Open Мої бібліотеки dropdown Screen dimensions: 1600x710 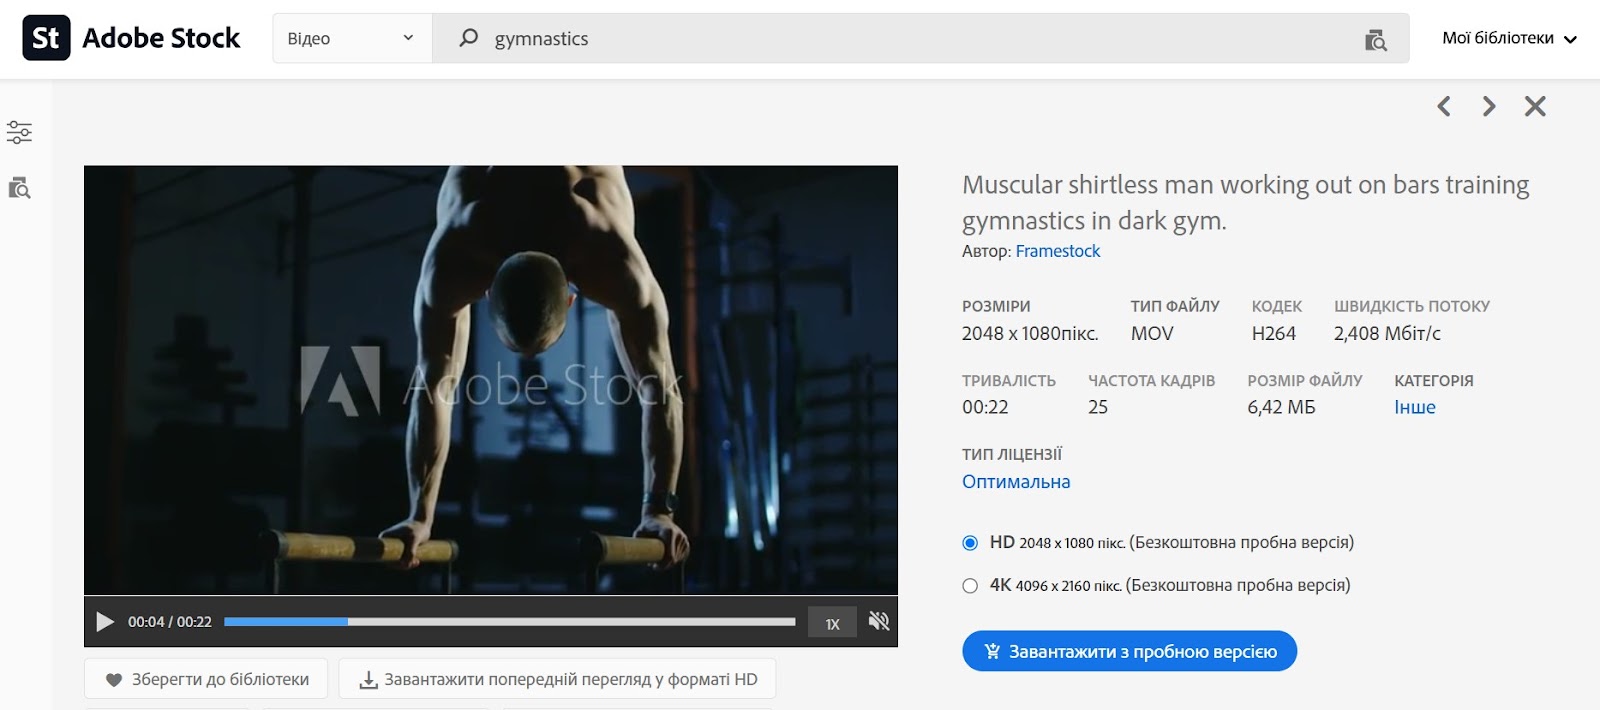(x=1510, y=39)
